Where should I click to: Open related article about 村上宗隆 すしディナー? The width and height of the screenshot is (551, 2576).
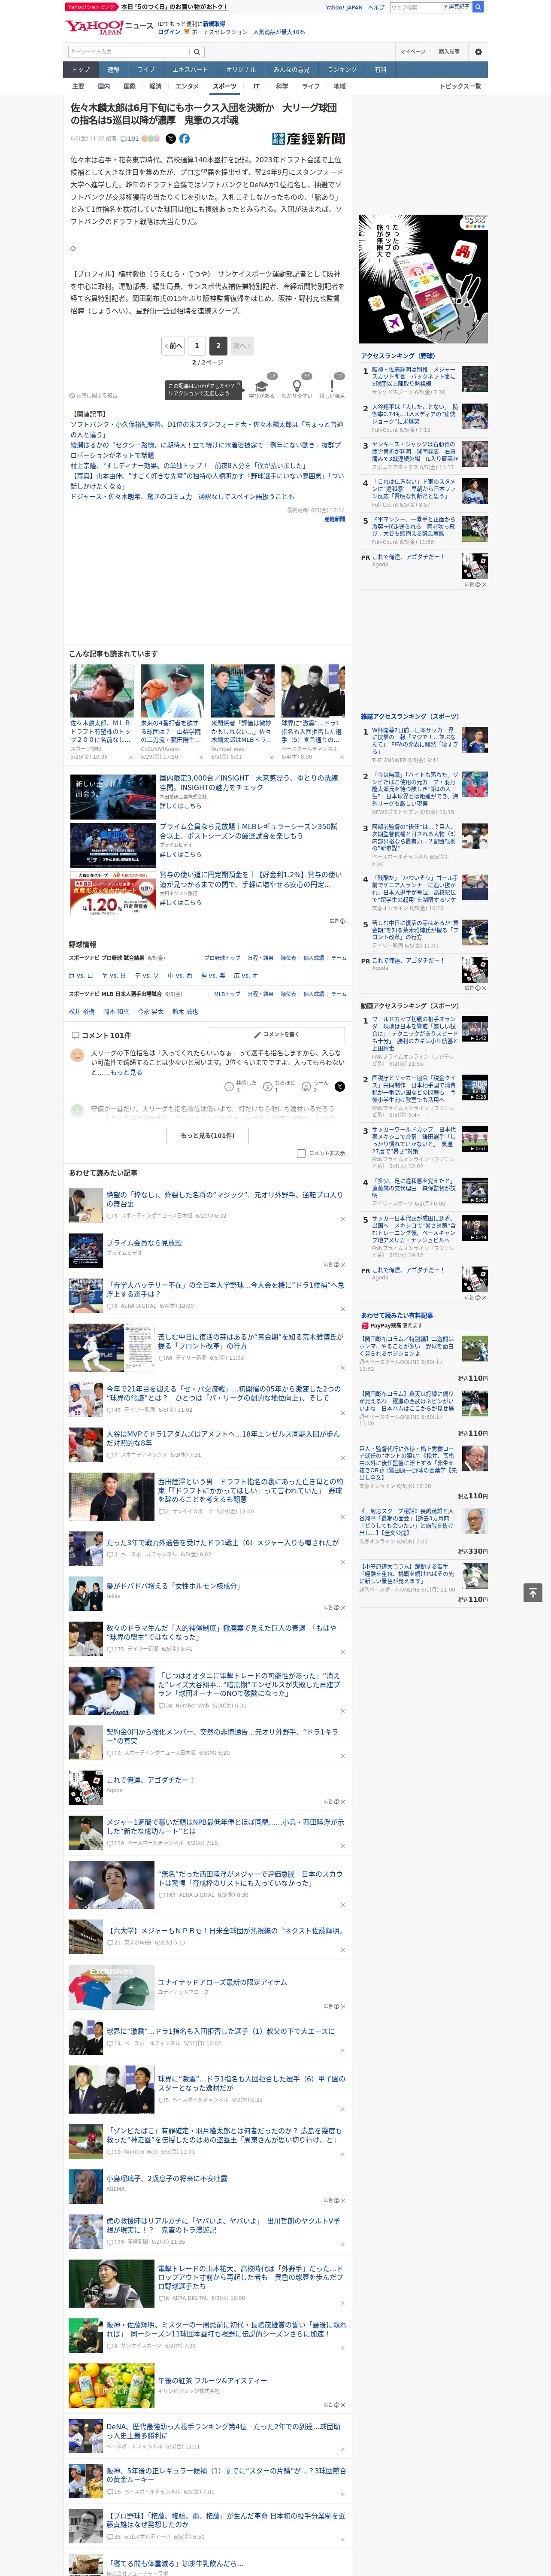[x=188, y=466]
